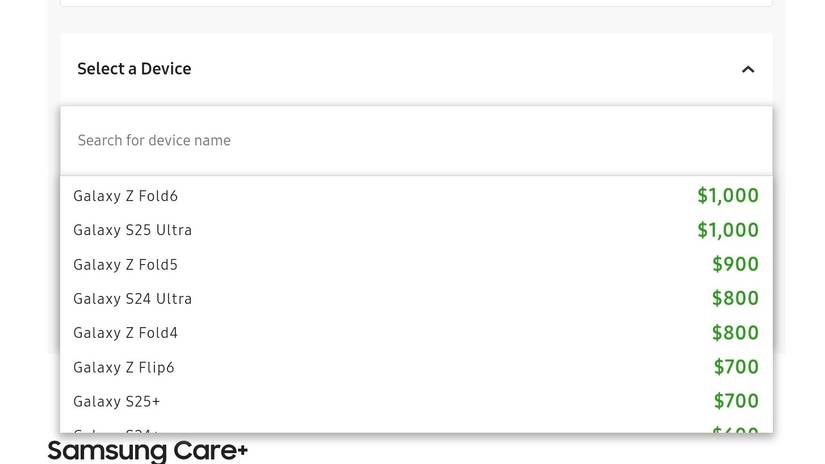Image resolution: width=825 pixels, height=464 pixels.
Task: Click the $1,000 value beside Galaxy Z Fold6
Action: [728, 196]
